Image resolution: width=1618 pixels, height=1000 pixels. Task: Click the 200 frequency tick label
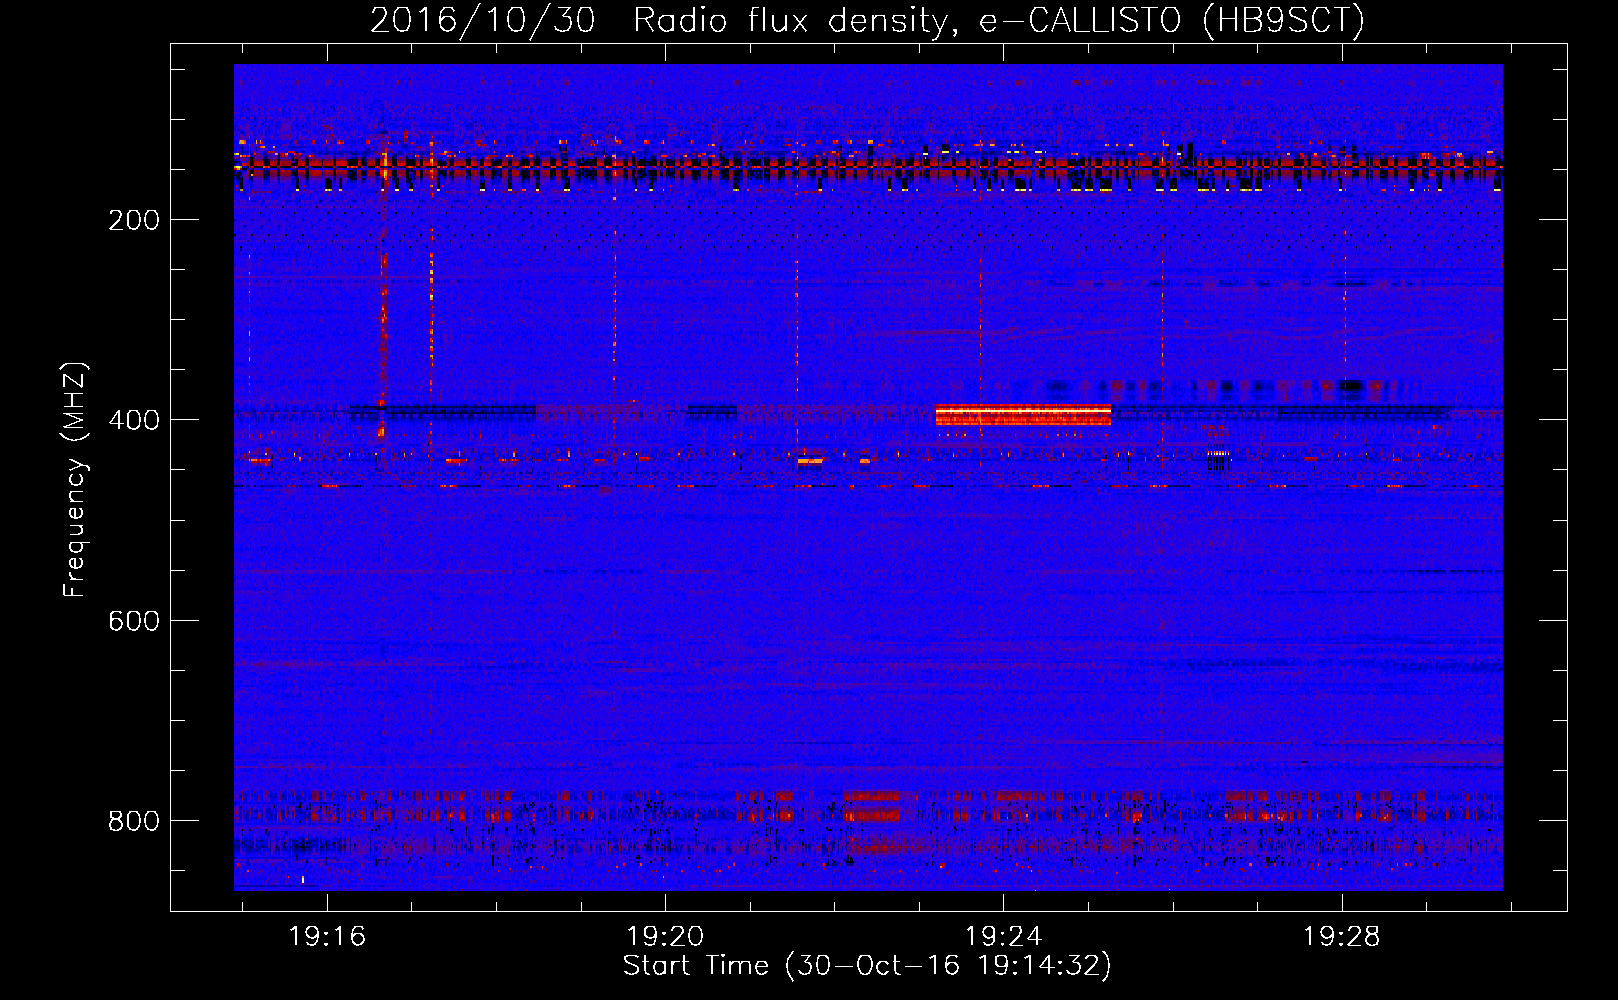coord(134,220)
